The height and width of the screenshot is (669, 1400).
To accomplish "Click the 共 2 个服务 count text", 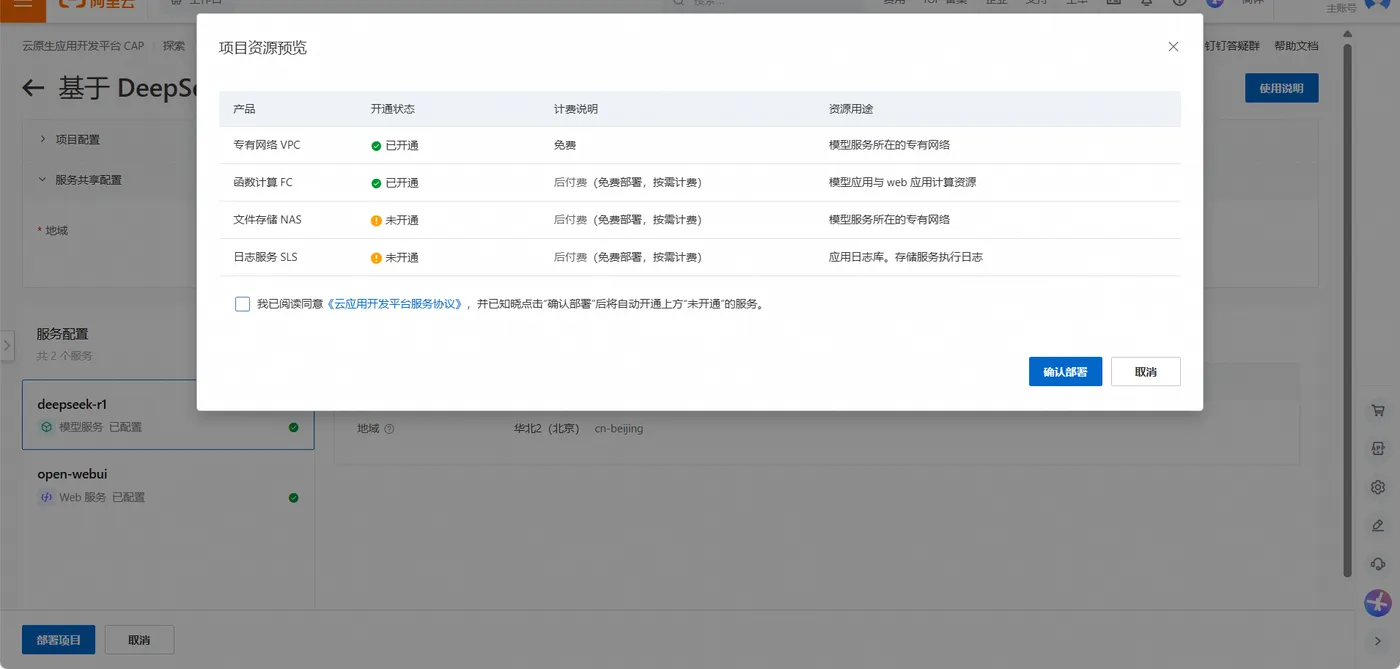I will click(x=64, y=356).
